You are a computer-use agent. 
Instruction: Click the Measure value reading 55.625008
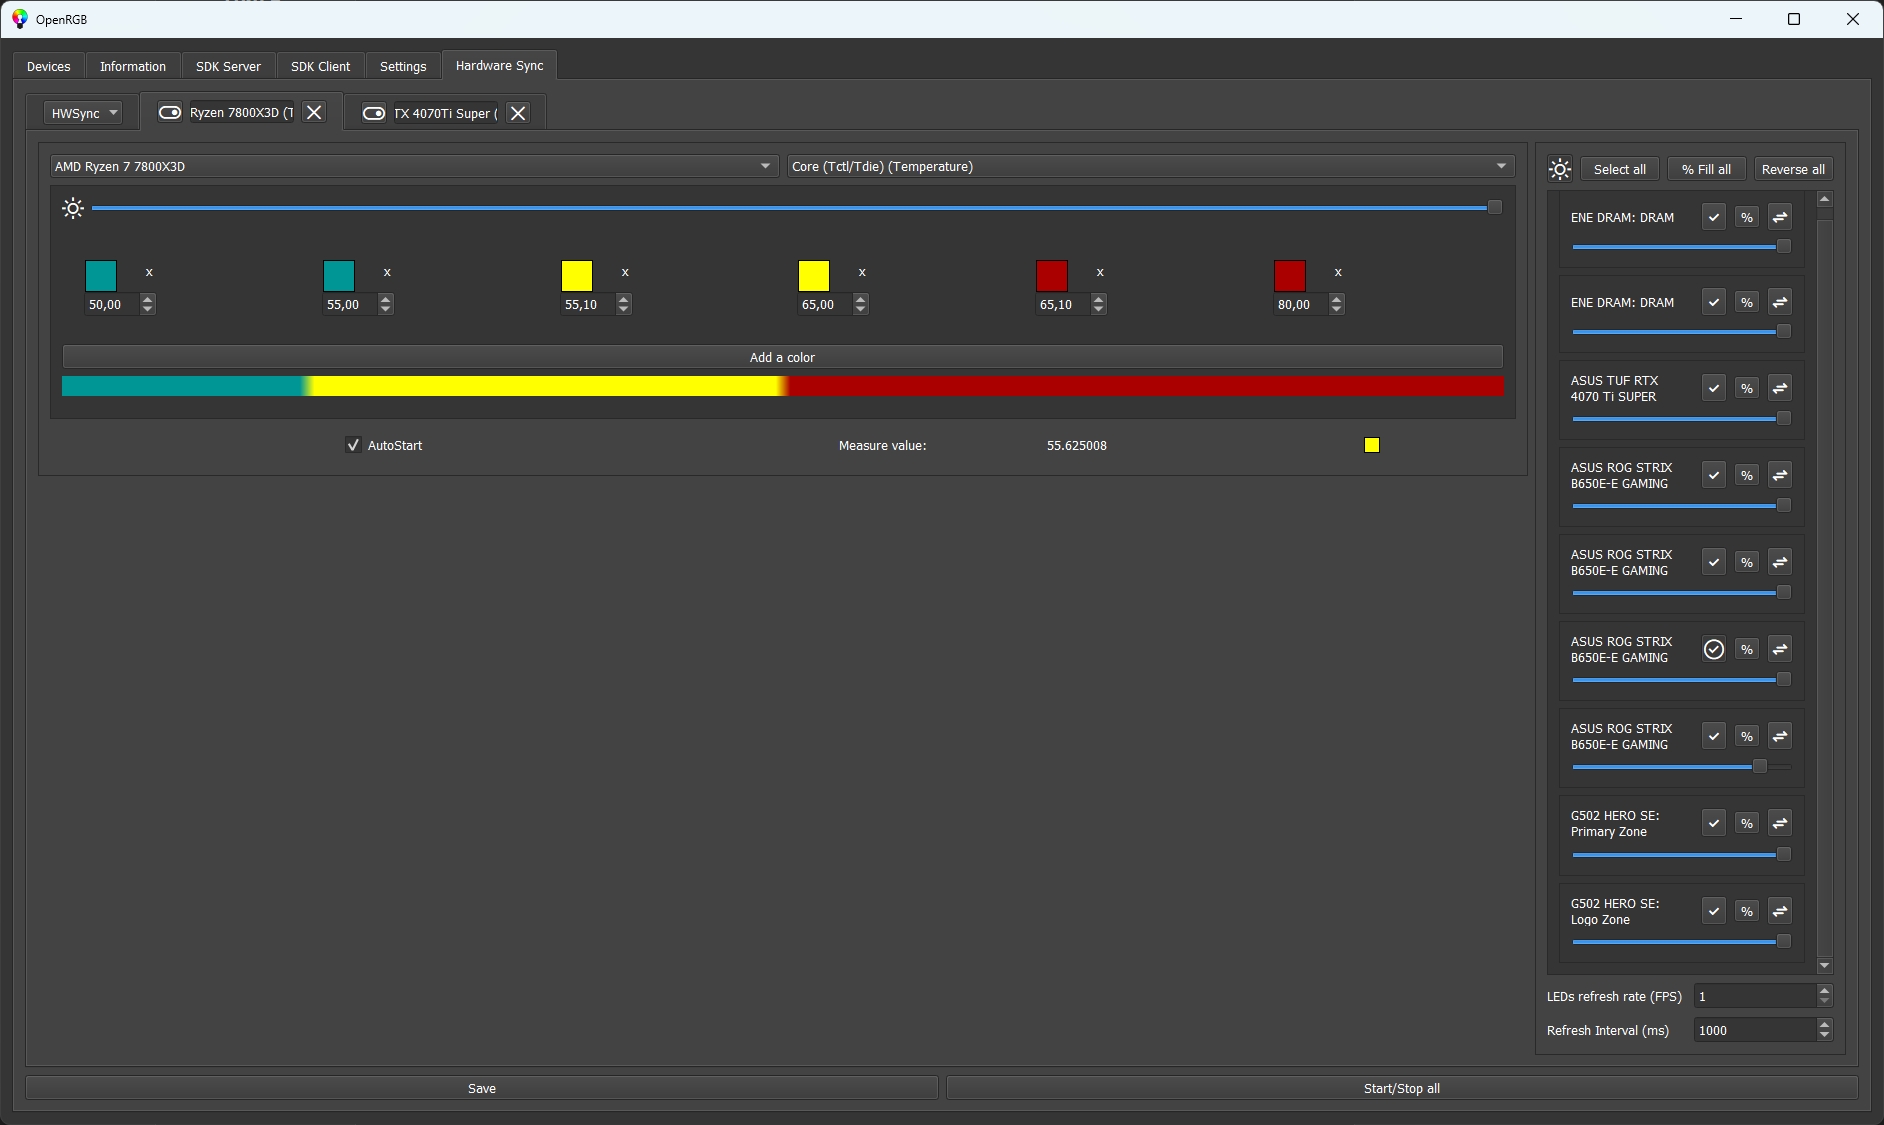coord(1077,445)
